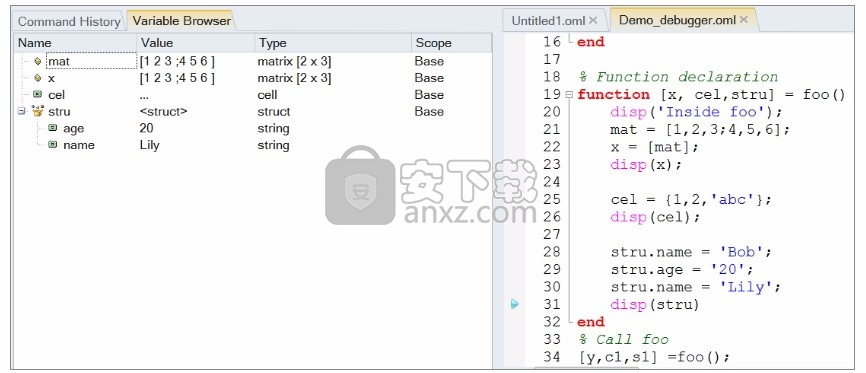
Task: Click the 'cell' type entry
Action: (x=267, y=94)
